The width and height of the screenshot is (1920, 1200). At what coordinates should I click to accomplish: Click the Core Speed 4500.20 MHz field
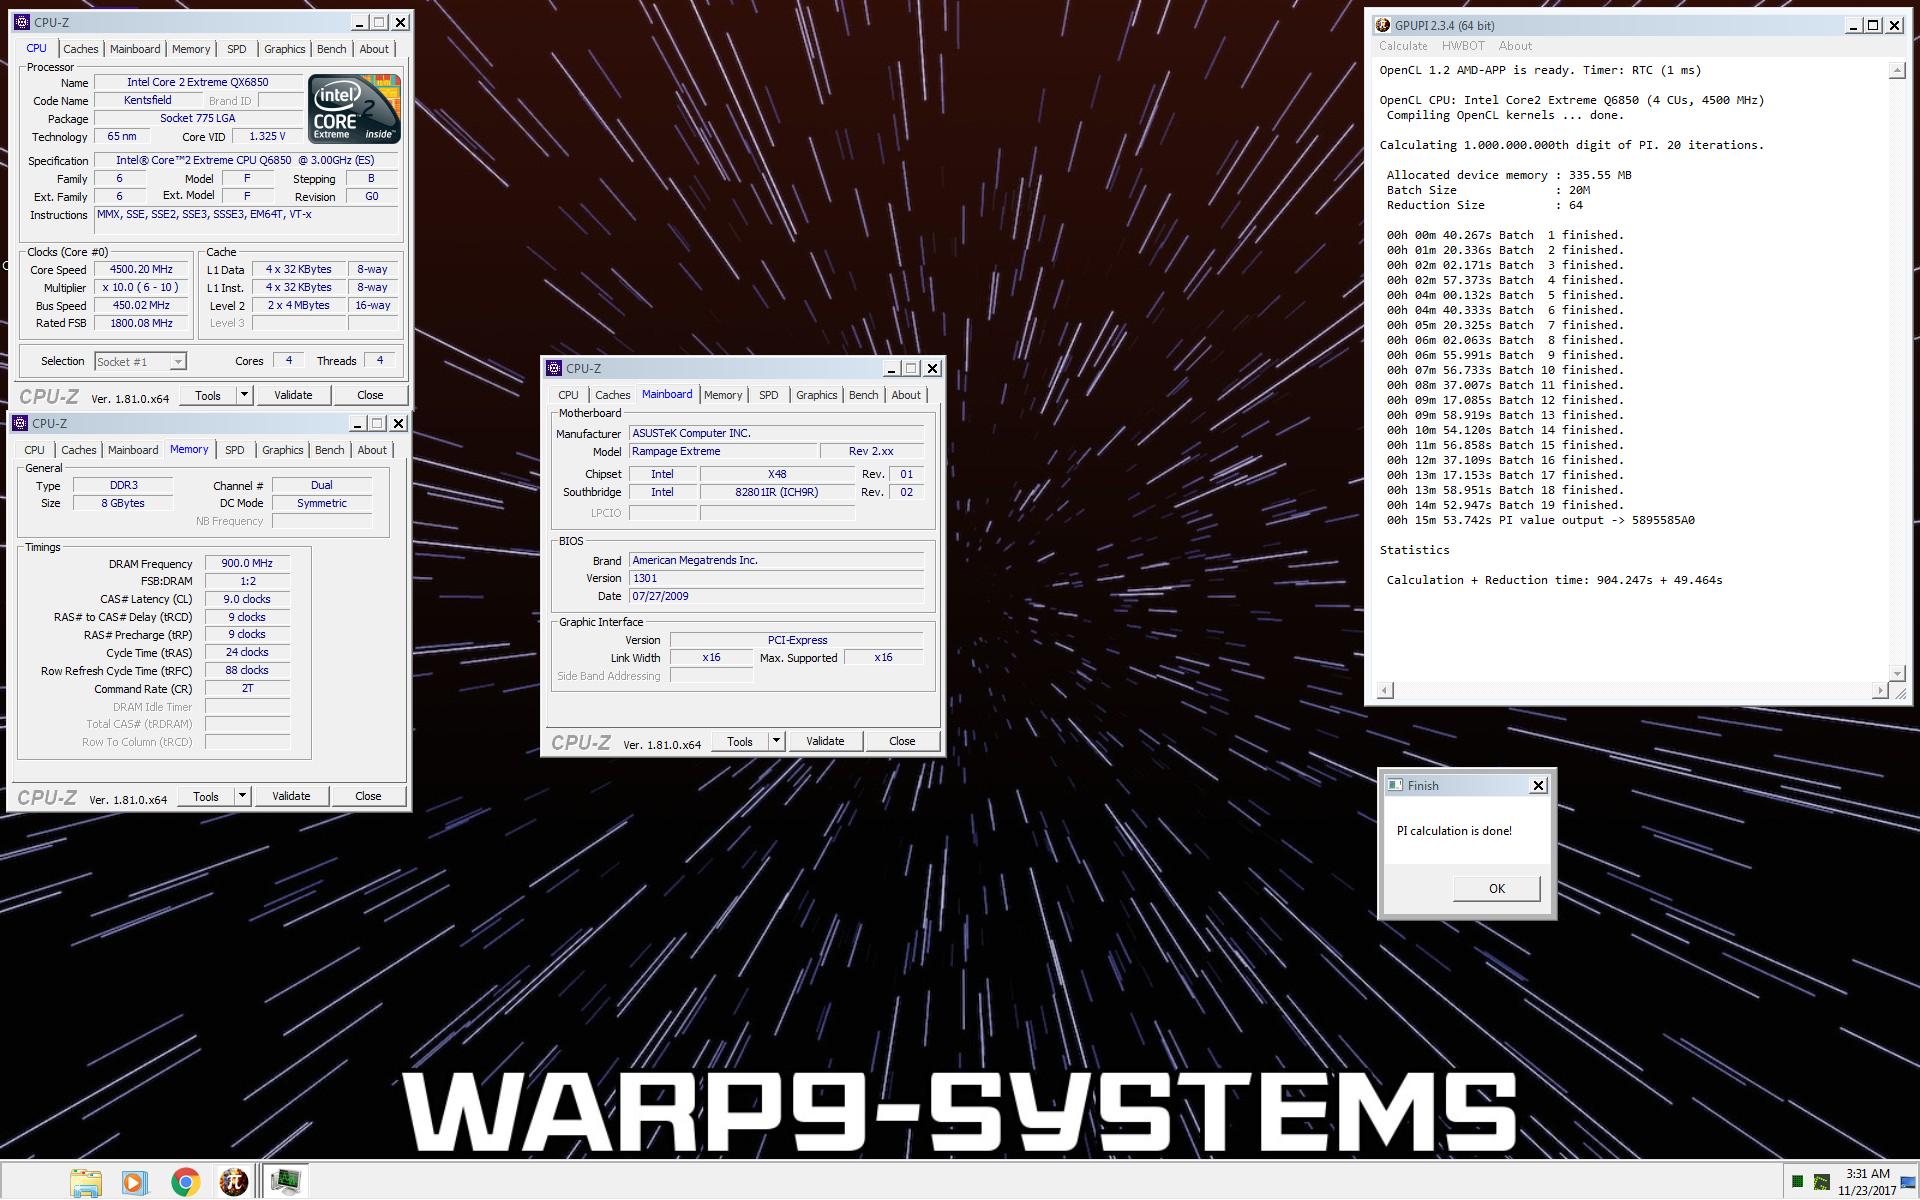point(141,270)
